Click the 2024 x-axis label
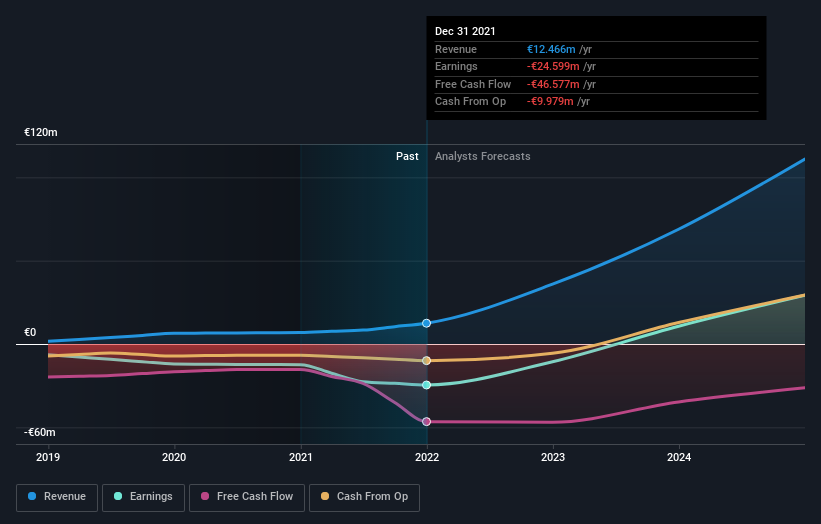 click(x=679, y=457)
